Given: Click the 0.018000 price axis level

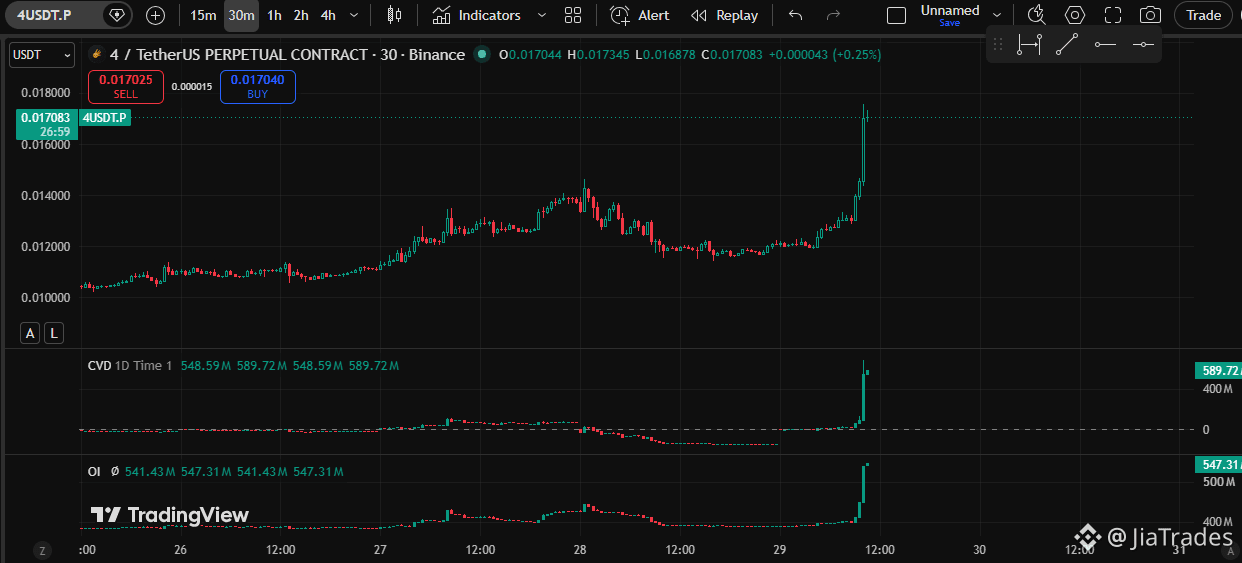Looking at the screenshot, I should tap(45, 93).
